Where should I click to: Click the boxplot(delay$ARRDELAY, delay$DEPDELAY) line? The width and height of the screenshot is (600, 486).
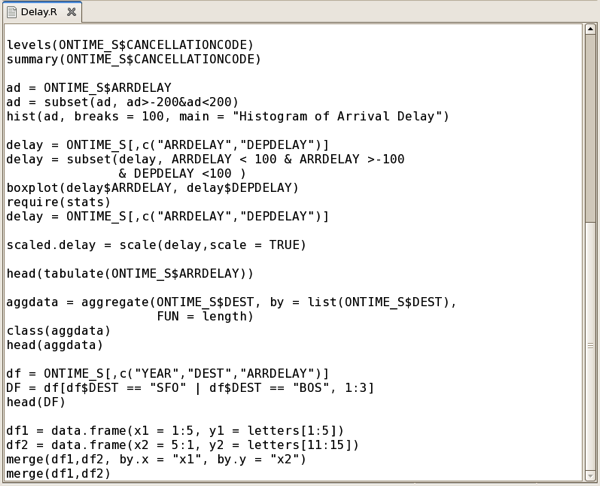click(x=152, y=188)
